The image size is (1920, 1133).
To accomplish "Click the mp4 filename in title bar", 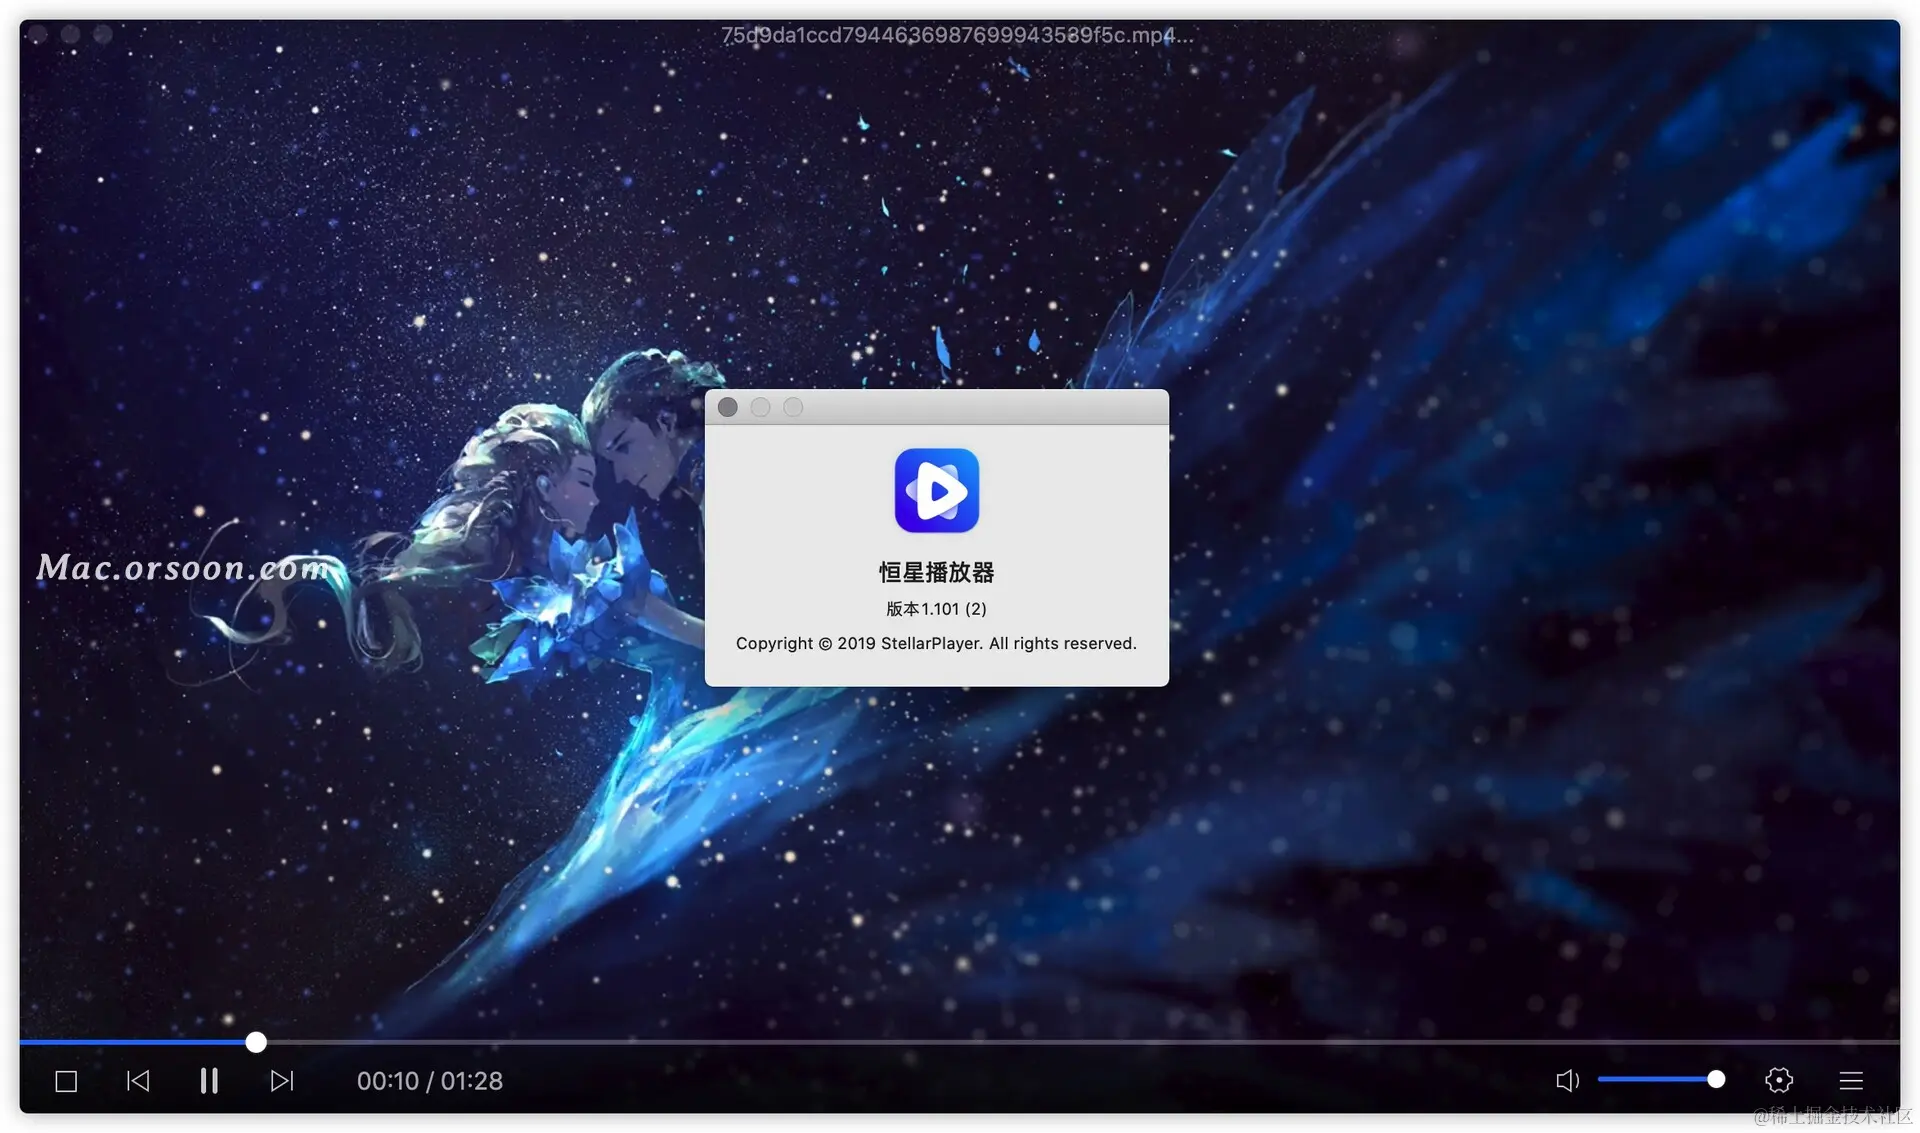I will point(957,35).
